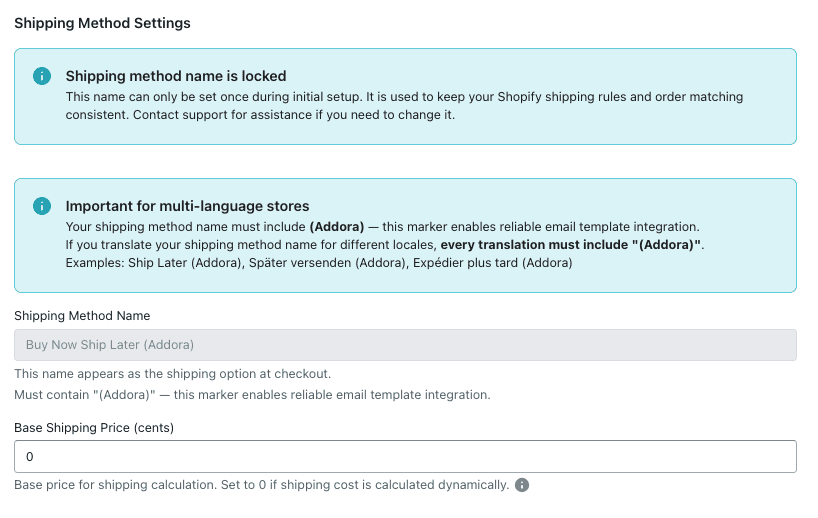Click the Base Shipping Price (cents) label
This screenshot has height=518, width=818.
click(x=94, y=427)
